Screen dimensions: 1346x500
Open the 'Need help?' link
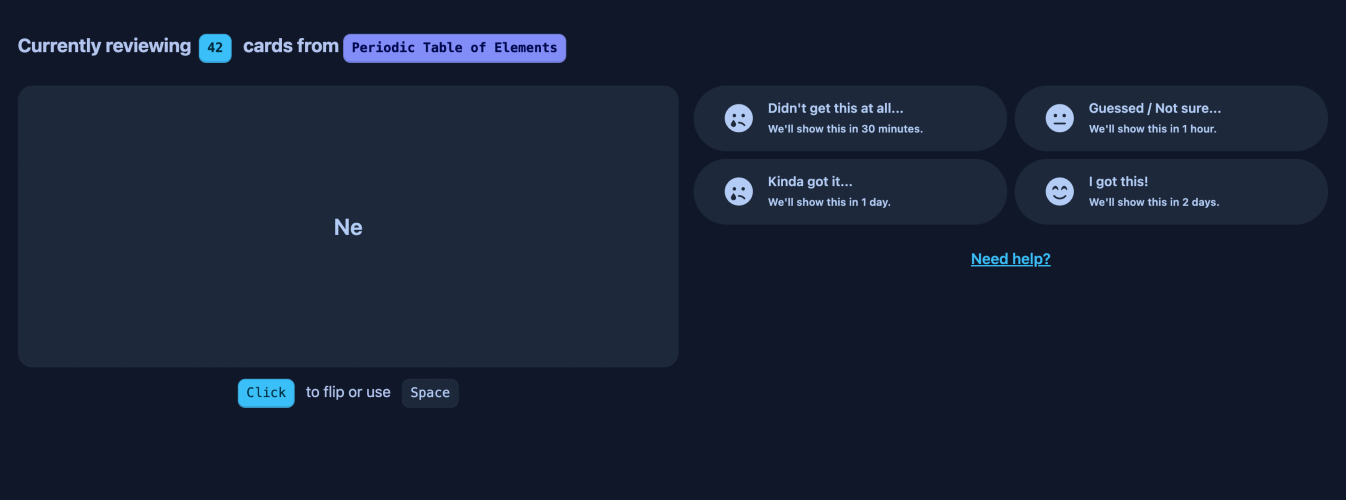pyautogui.click(x=1010, y=259)
